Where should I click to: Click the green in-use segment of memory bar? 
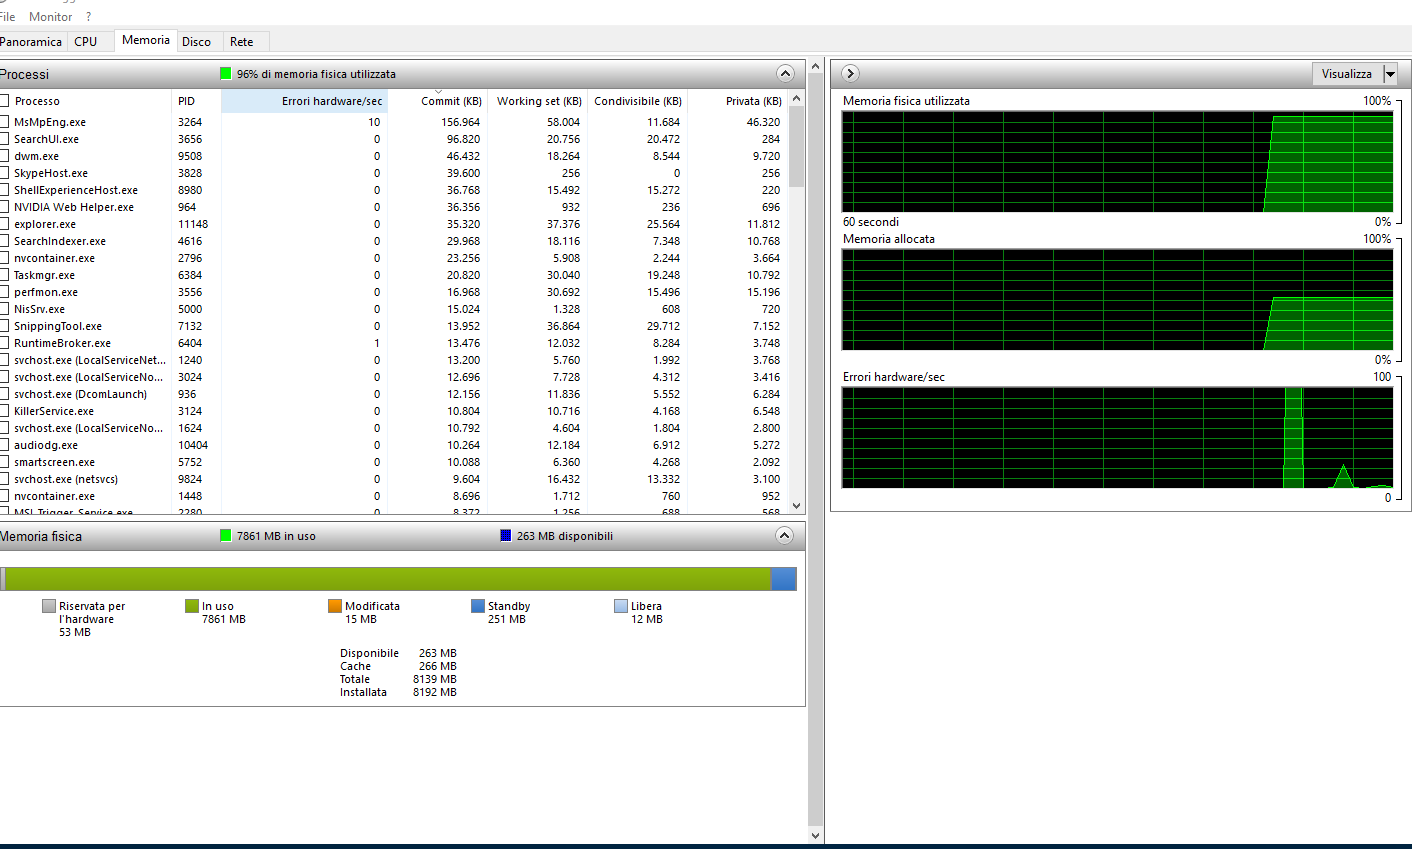pos(388,579)
